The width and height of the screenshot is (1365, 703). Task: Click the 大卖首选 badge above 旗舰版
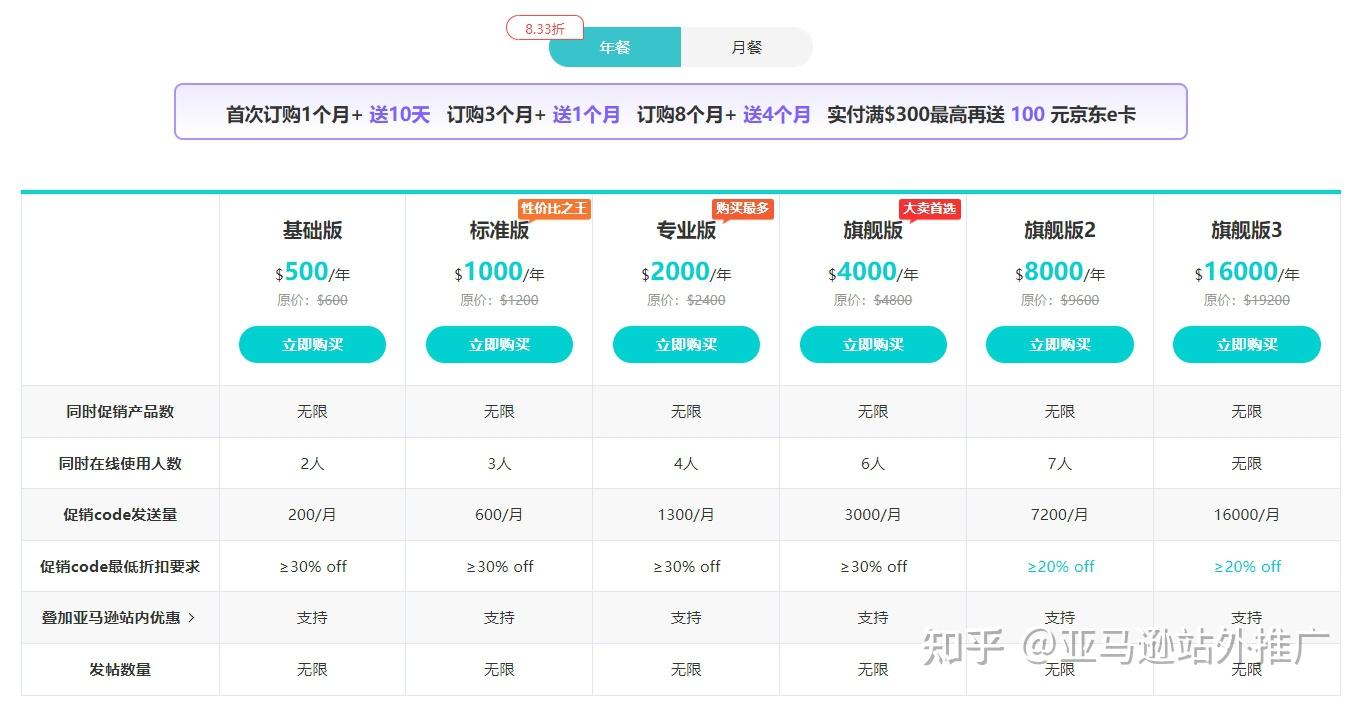click(929, 208)
